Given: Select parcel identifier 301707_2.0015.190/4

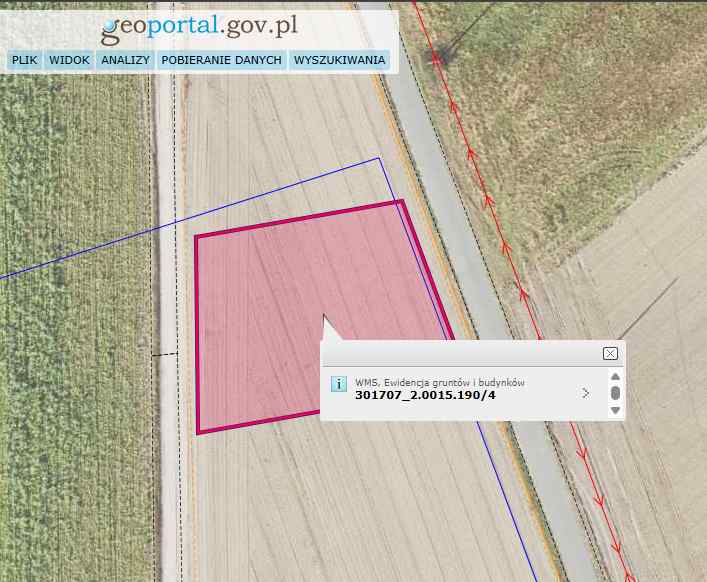Looking at the screenshot, I should tap(425, 395).
